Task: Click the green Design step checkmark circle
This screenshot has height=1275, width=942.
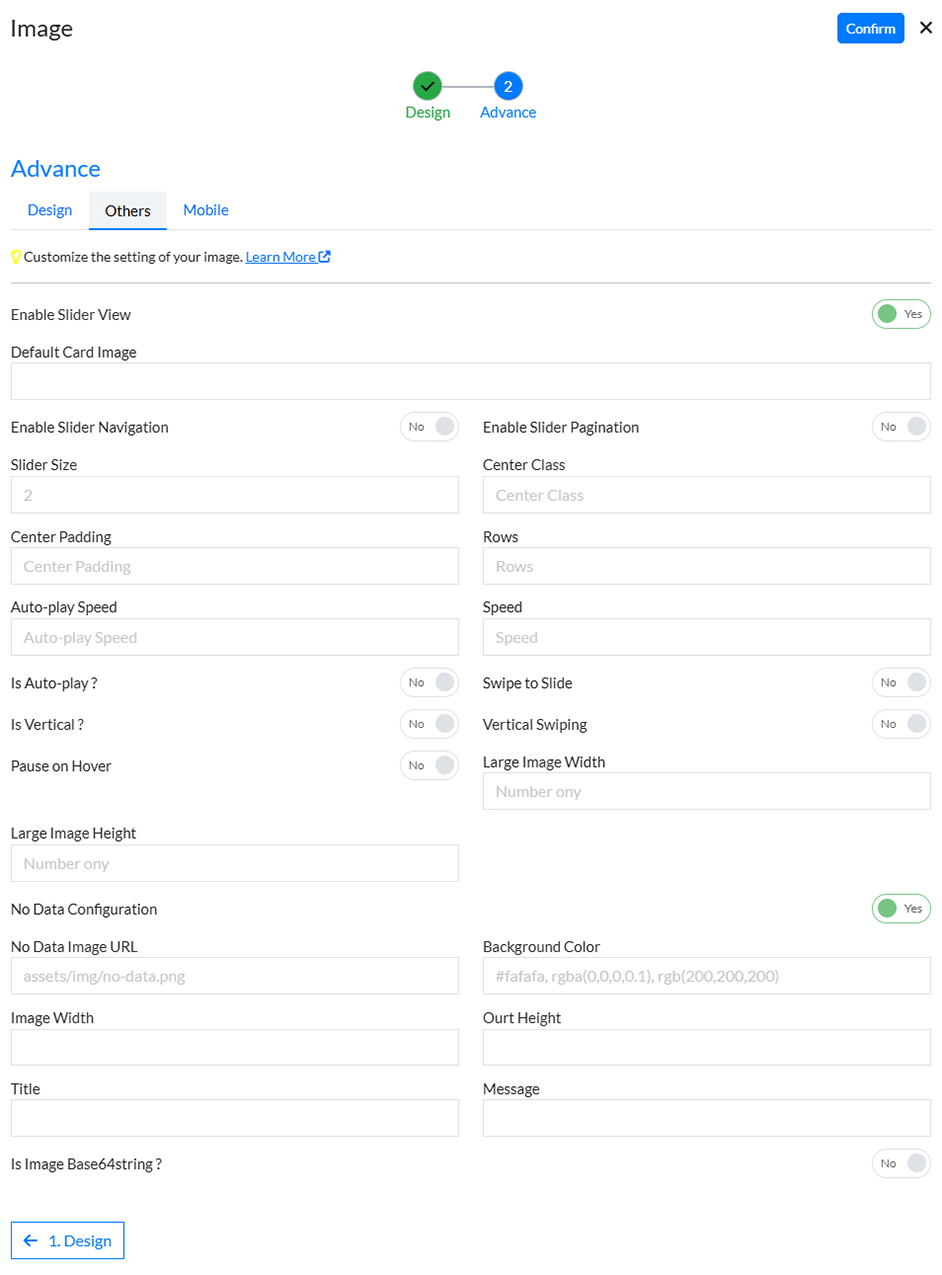Action: coord(427,86)
